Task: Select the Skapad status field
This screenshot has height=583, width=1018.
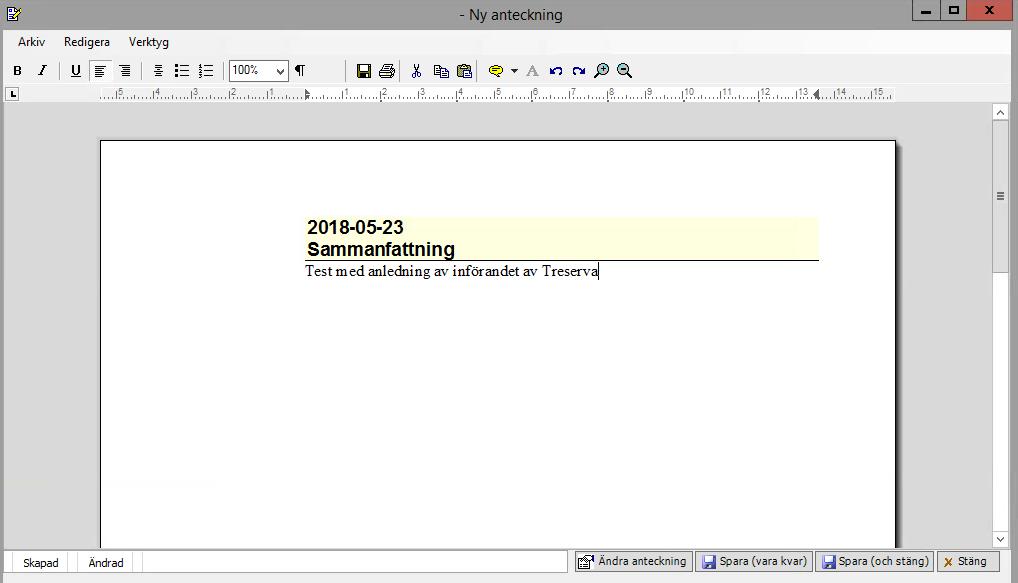Action: click(40, 563)
